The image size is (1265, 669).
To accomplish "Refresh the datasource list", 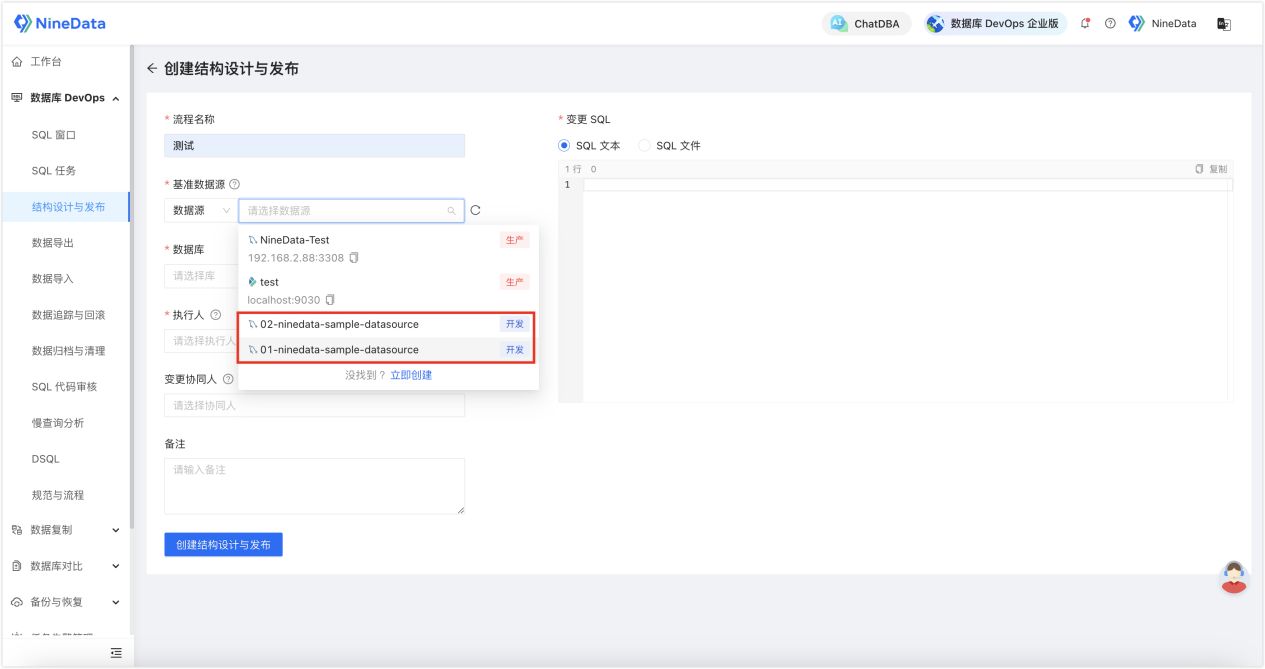I will tap(476, 211).
